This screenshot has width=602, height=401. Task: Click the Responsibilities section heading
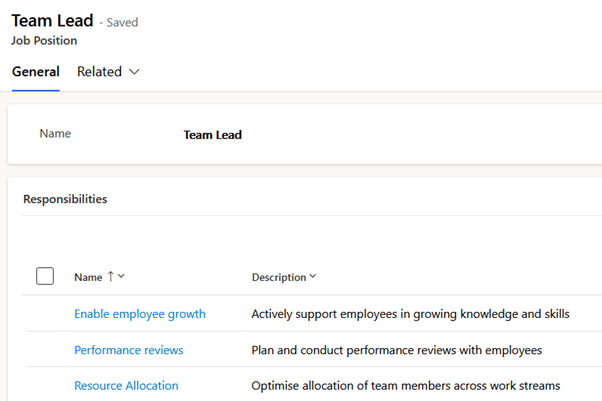pos(65,199)
